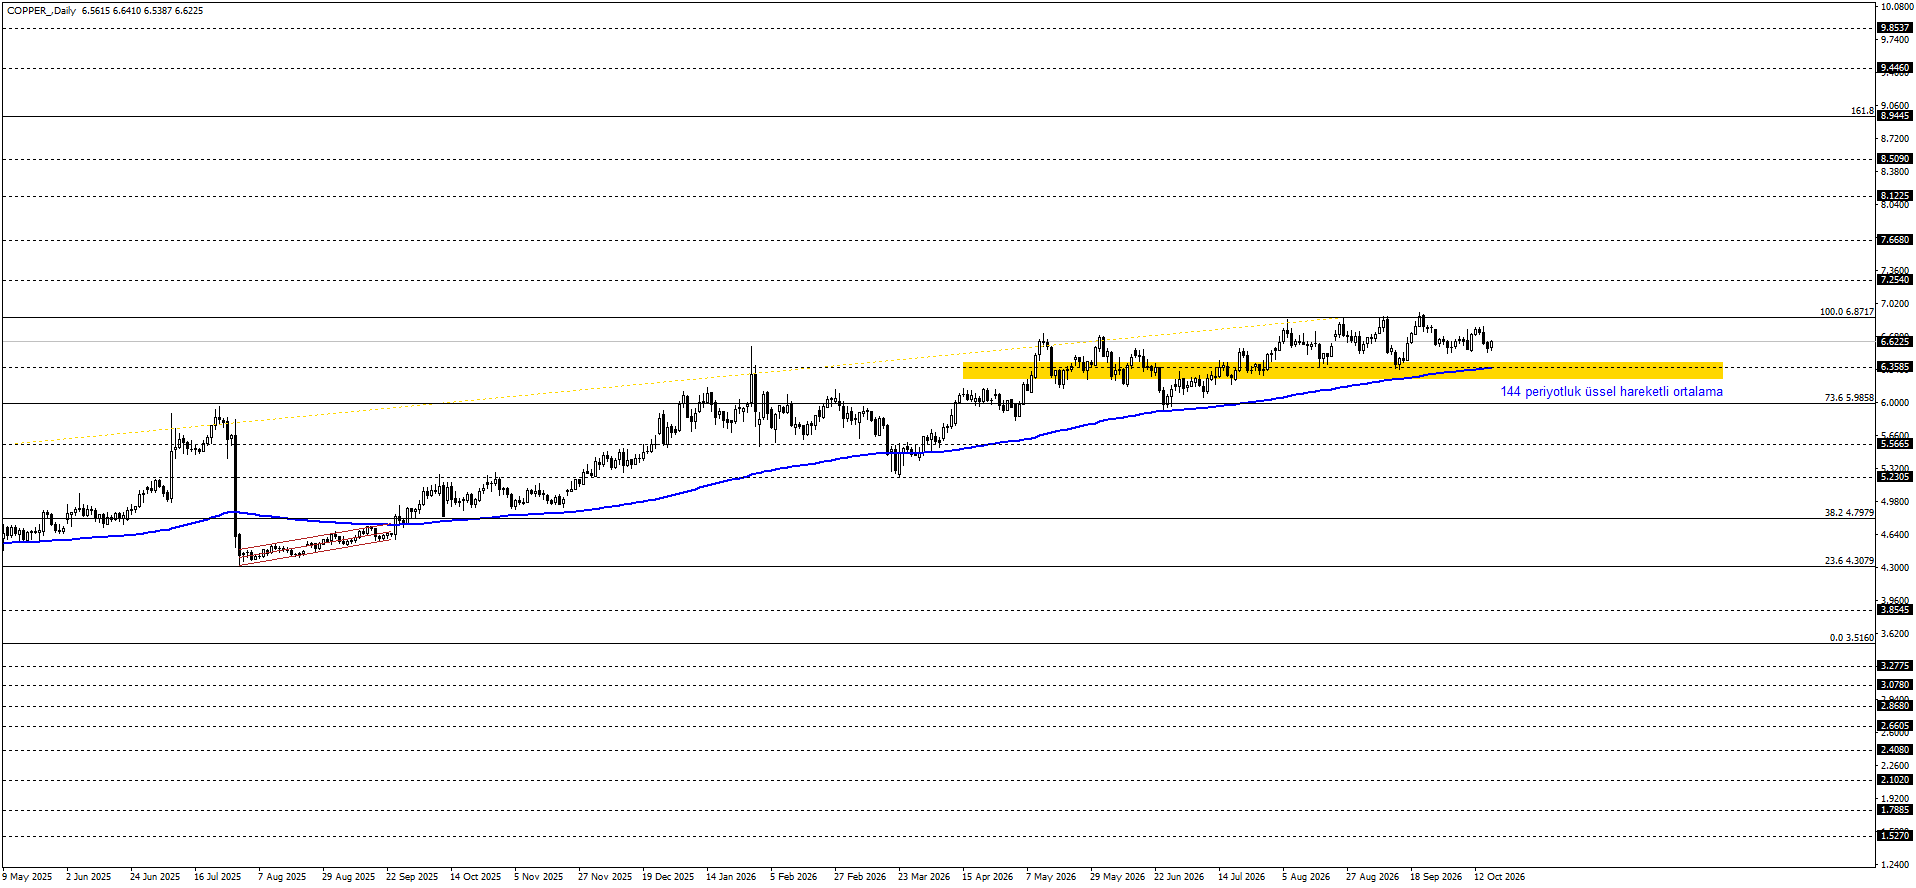Click the '15 Apr 2026' date label
This screenshot has height=888, width=1916.
[987, 877]
